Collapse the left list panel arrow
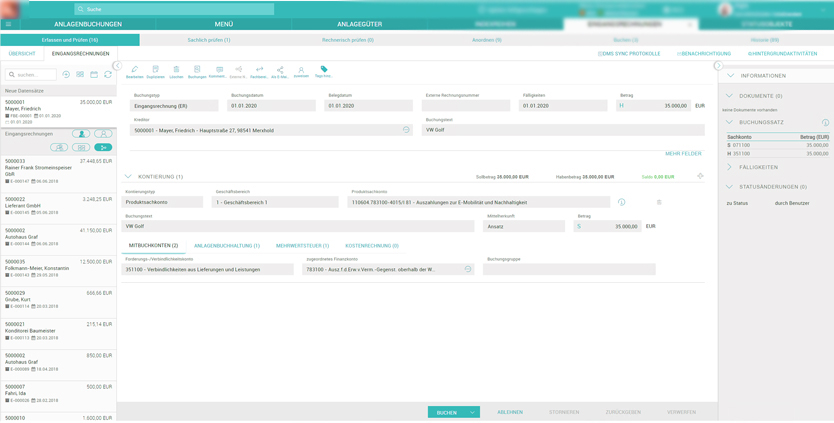 117,66
